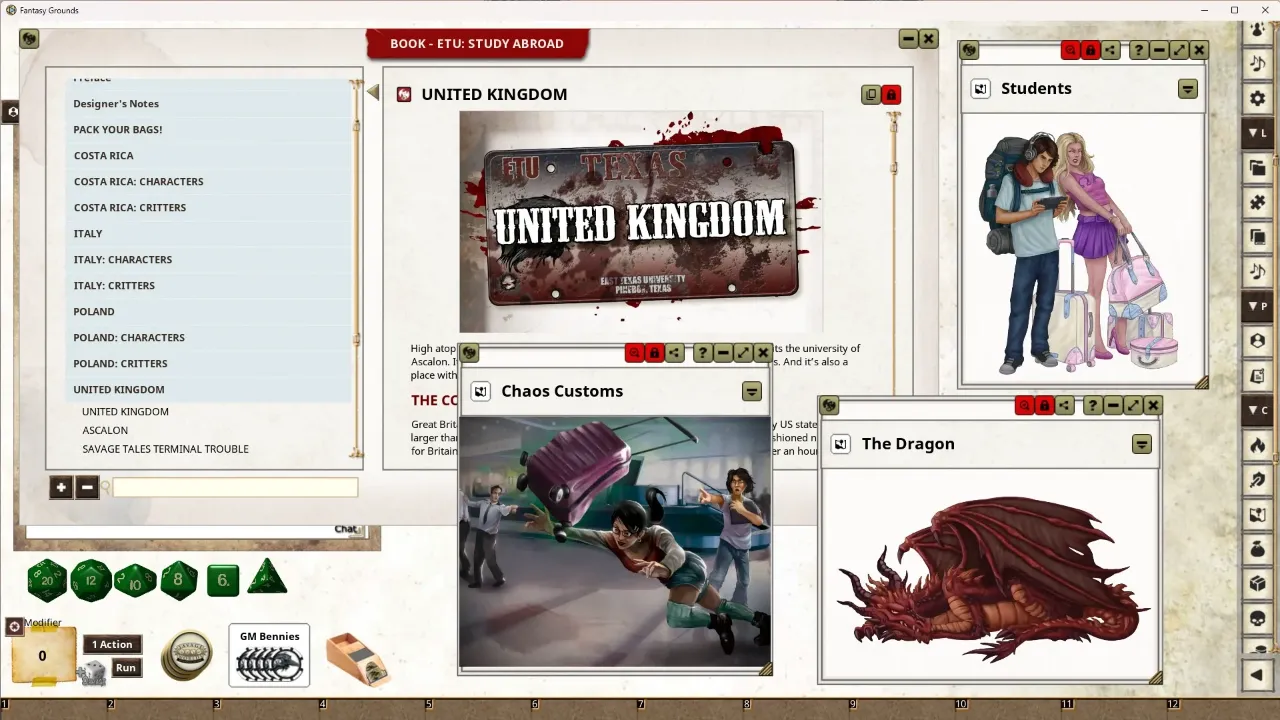Collapse the book index with the left triangle
Image resolution: width=1280 pixels, height=720 pixels.
coord(373,93)
